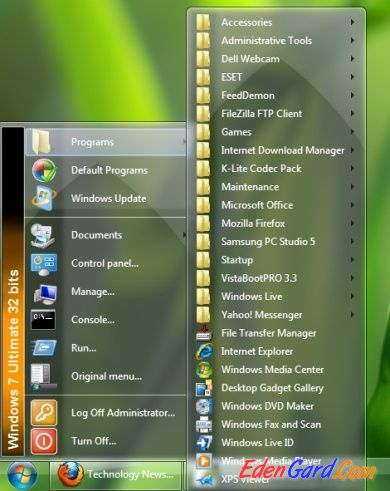Click the Run... label
Viewport: 390px width, 491px height.
click(x=83, y=348)
